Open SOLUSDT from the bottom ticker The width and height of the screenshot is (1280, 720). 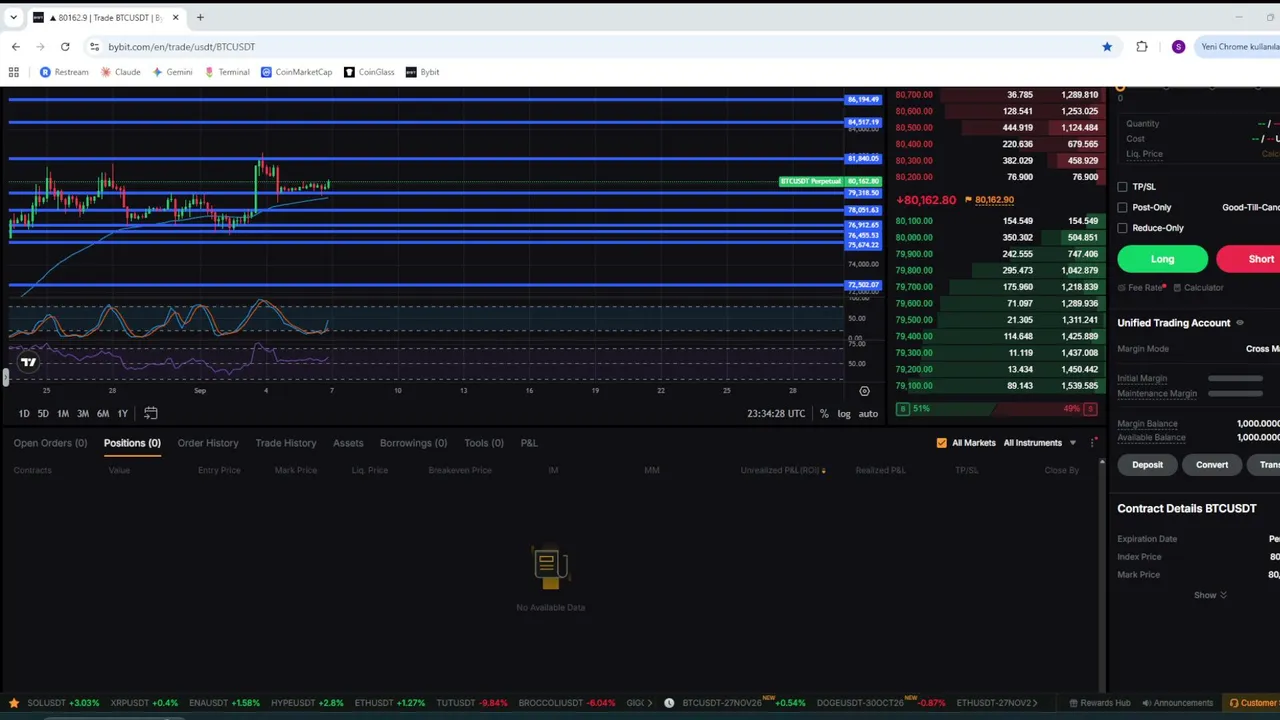(63, 703)
